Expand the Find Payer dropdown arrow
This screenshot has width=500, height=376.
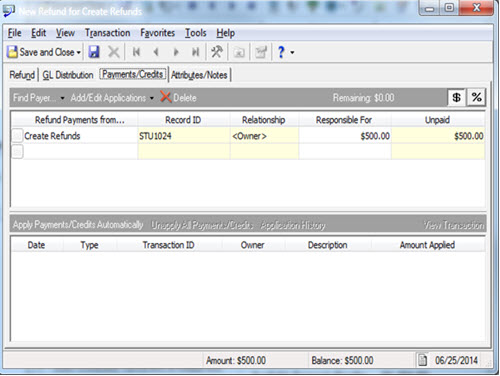(62, 98)
